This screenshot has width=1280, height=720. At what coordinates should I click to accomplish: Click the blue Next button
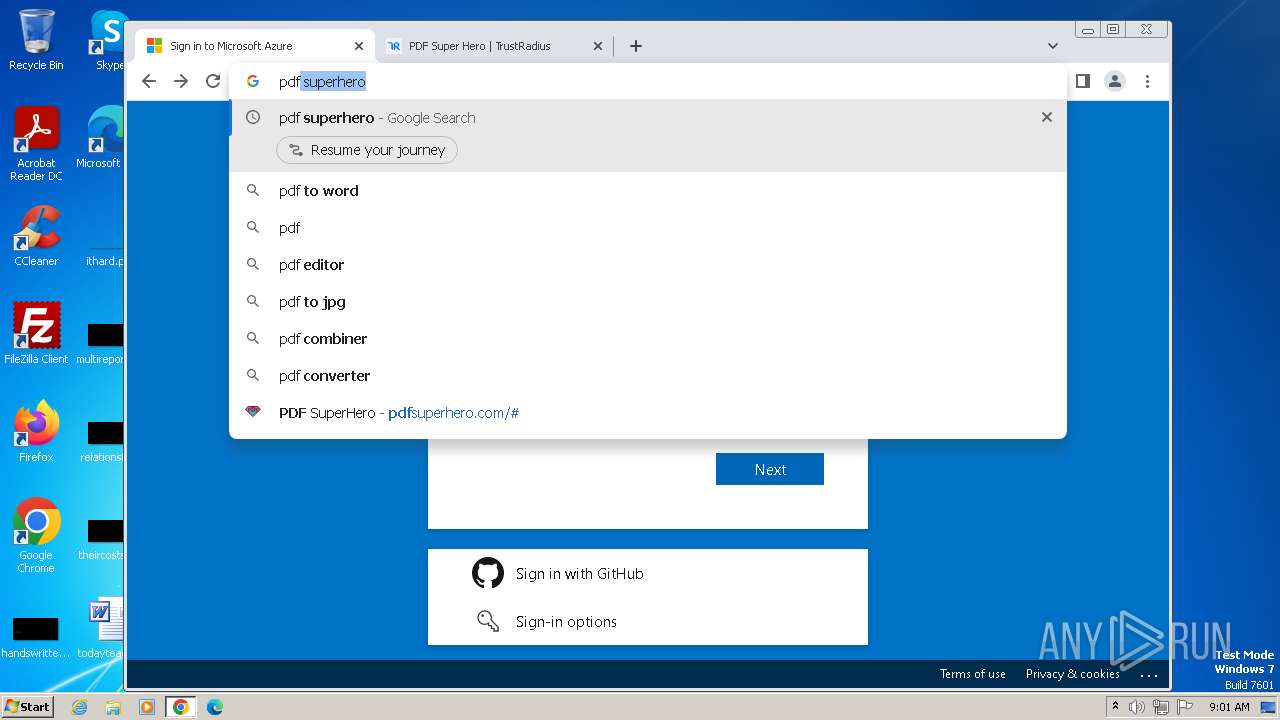tap(770, 469)
